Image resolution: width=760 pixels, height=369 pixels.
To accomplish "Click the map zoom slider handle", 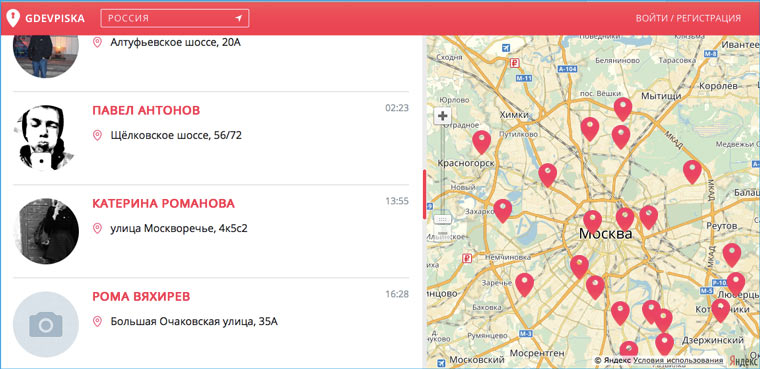I will [442, 219].
